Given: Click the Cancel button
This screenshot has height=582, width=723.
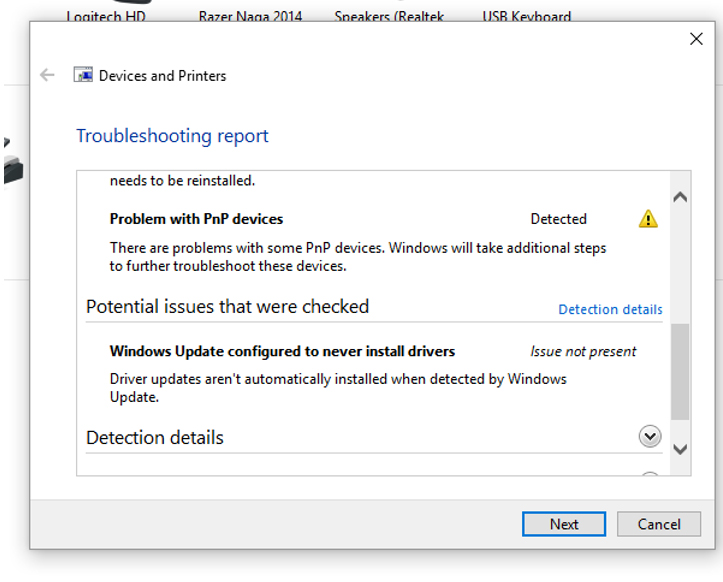Looking at the screenshot, I should click(x=659, y=524).
